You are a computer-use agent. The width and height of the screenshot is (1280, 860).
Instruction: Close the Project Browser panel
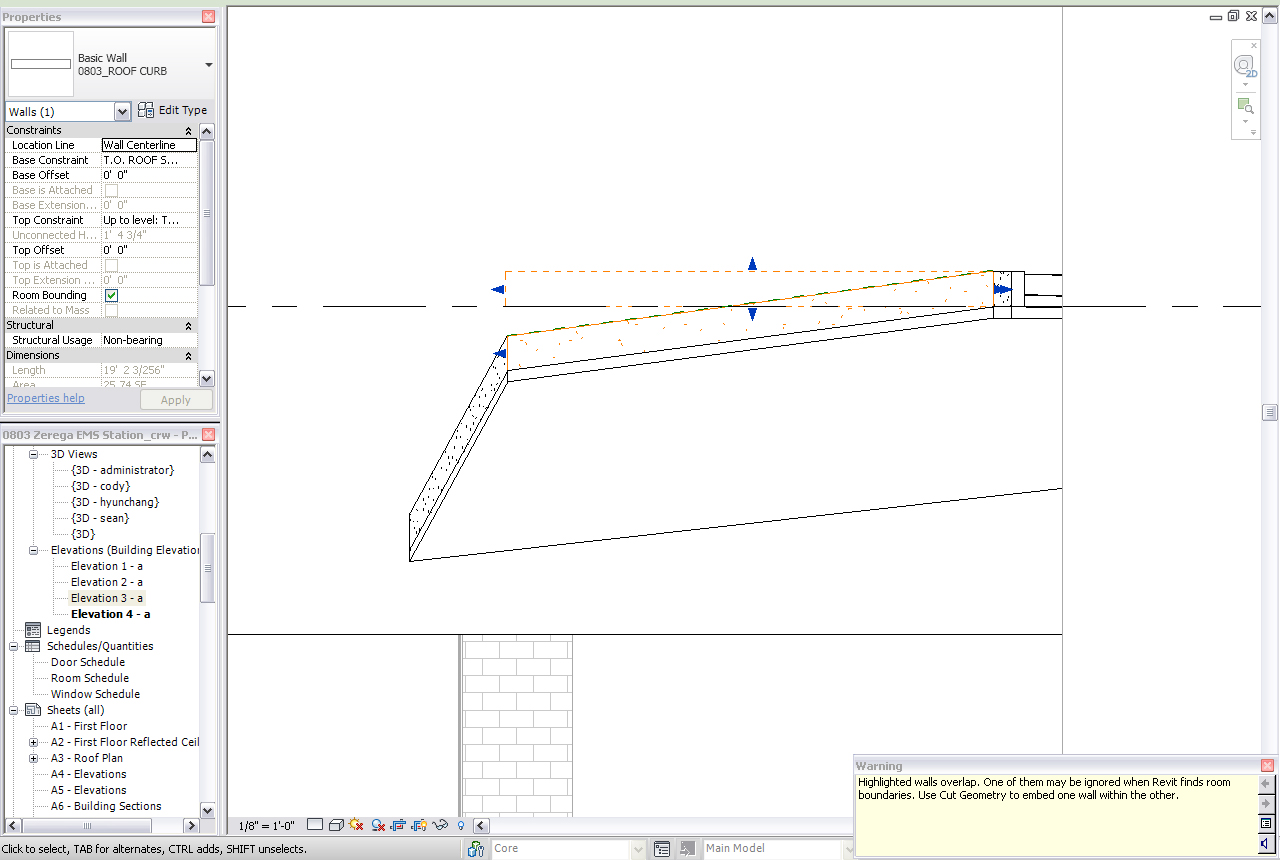[x=208, y=435]
